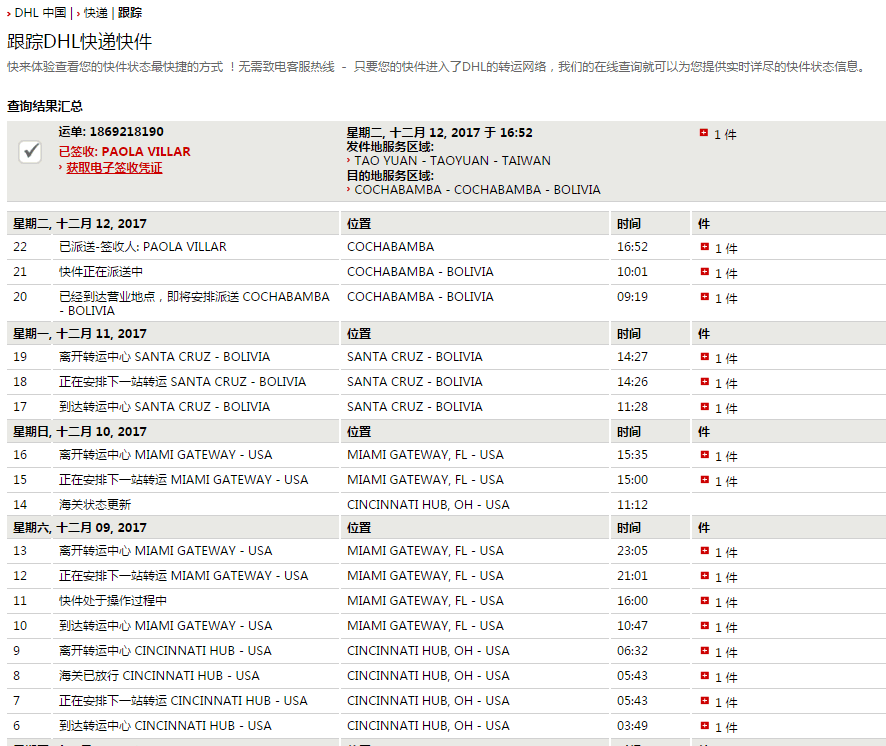
Task: Click the delivery timestamp 星期二, 十二月 12, 2017 于 16:52
Action: pyautogui.click(x=440, y=132)
